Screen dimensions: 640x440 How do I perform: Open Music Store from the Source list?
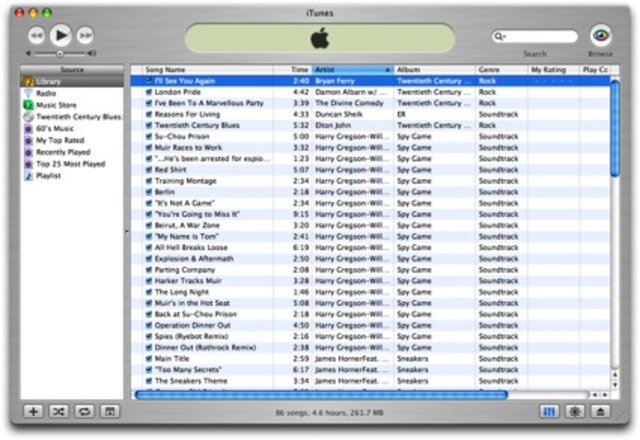point(72,105)
